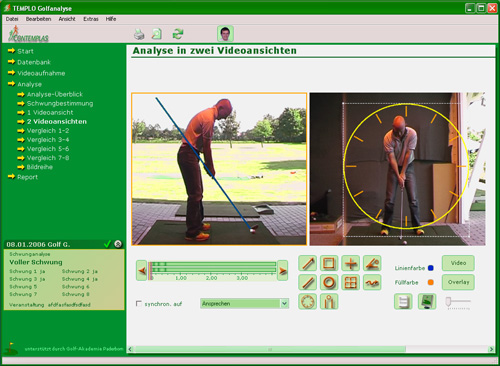Select the crosshair plus tool
500x366 pixels.
click(x=351, y=263)
